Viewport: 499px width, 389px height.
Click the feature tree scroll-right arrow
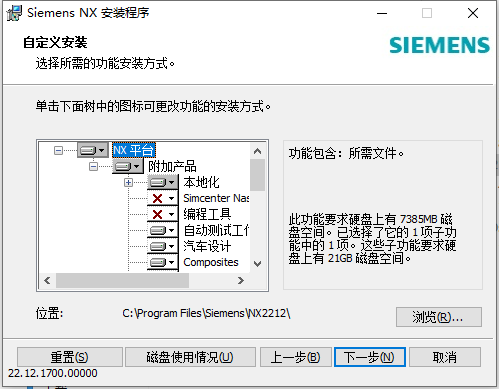coord(241,280)
